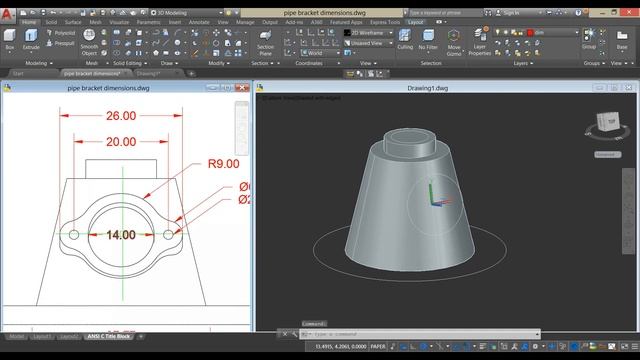Select the Extrude tool
Screen dimensions: 640x360
coord(31,39)
